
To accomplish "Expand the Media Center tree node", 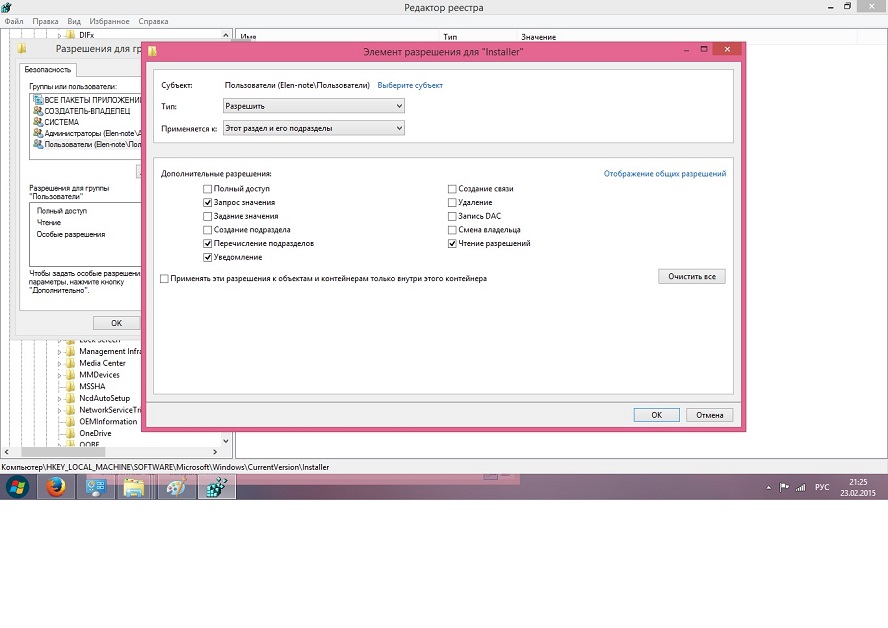I will pos(59,364).
